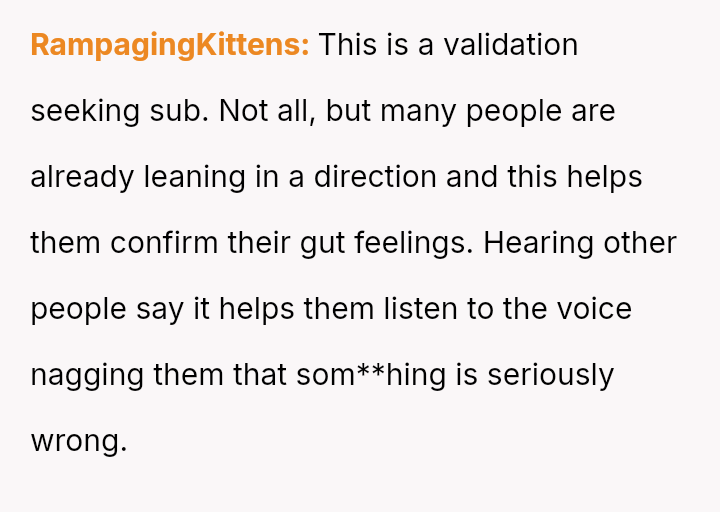Click the censored word 'som**hing'
Image resolution: width=720 pixels, height=512 pixels.
[x=371, y=376]
